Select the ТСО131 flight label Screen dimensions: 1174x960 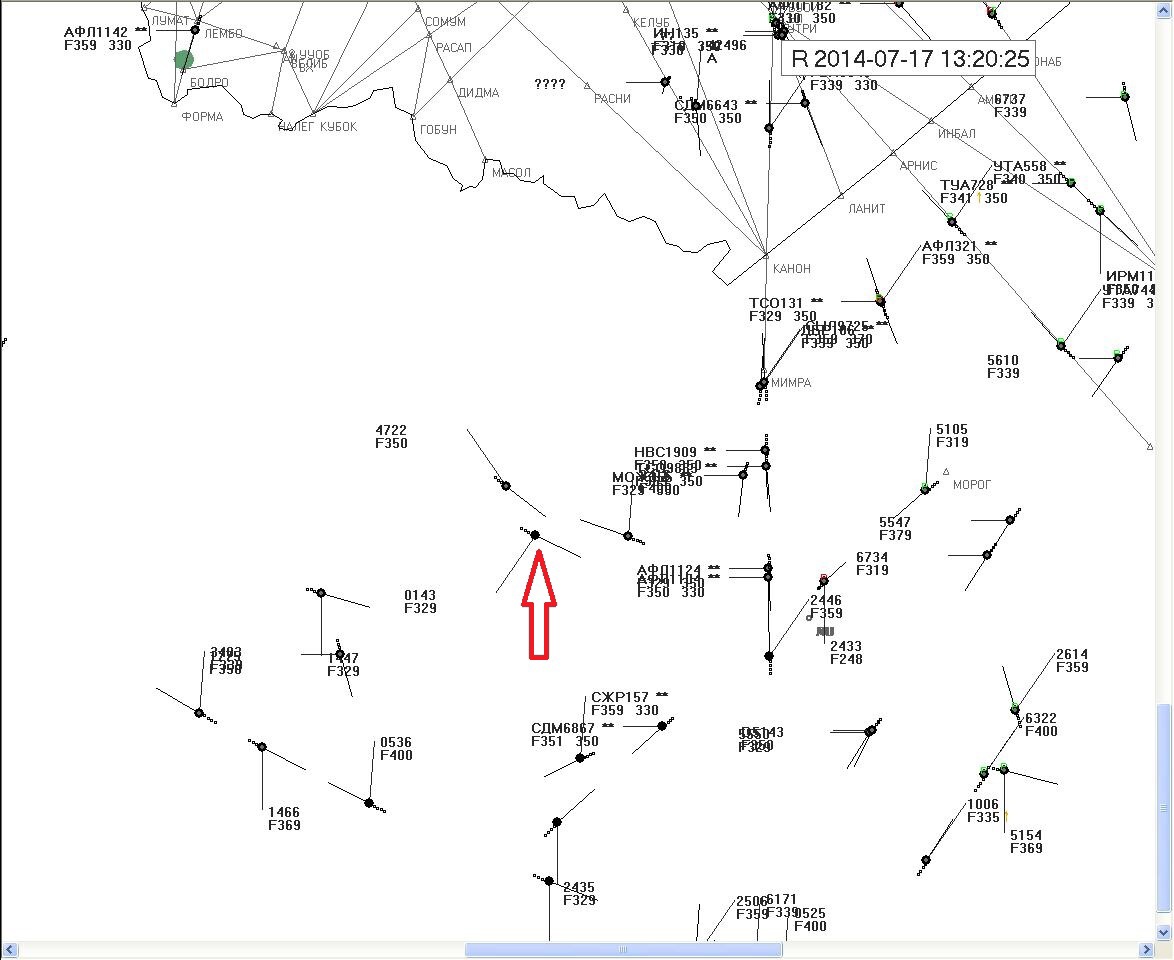pyautogui.click(x=786, y=309)
